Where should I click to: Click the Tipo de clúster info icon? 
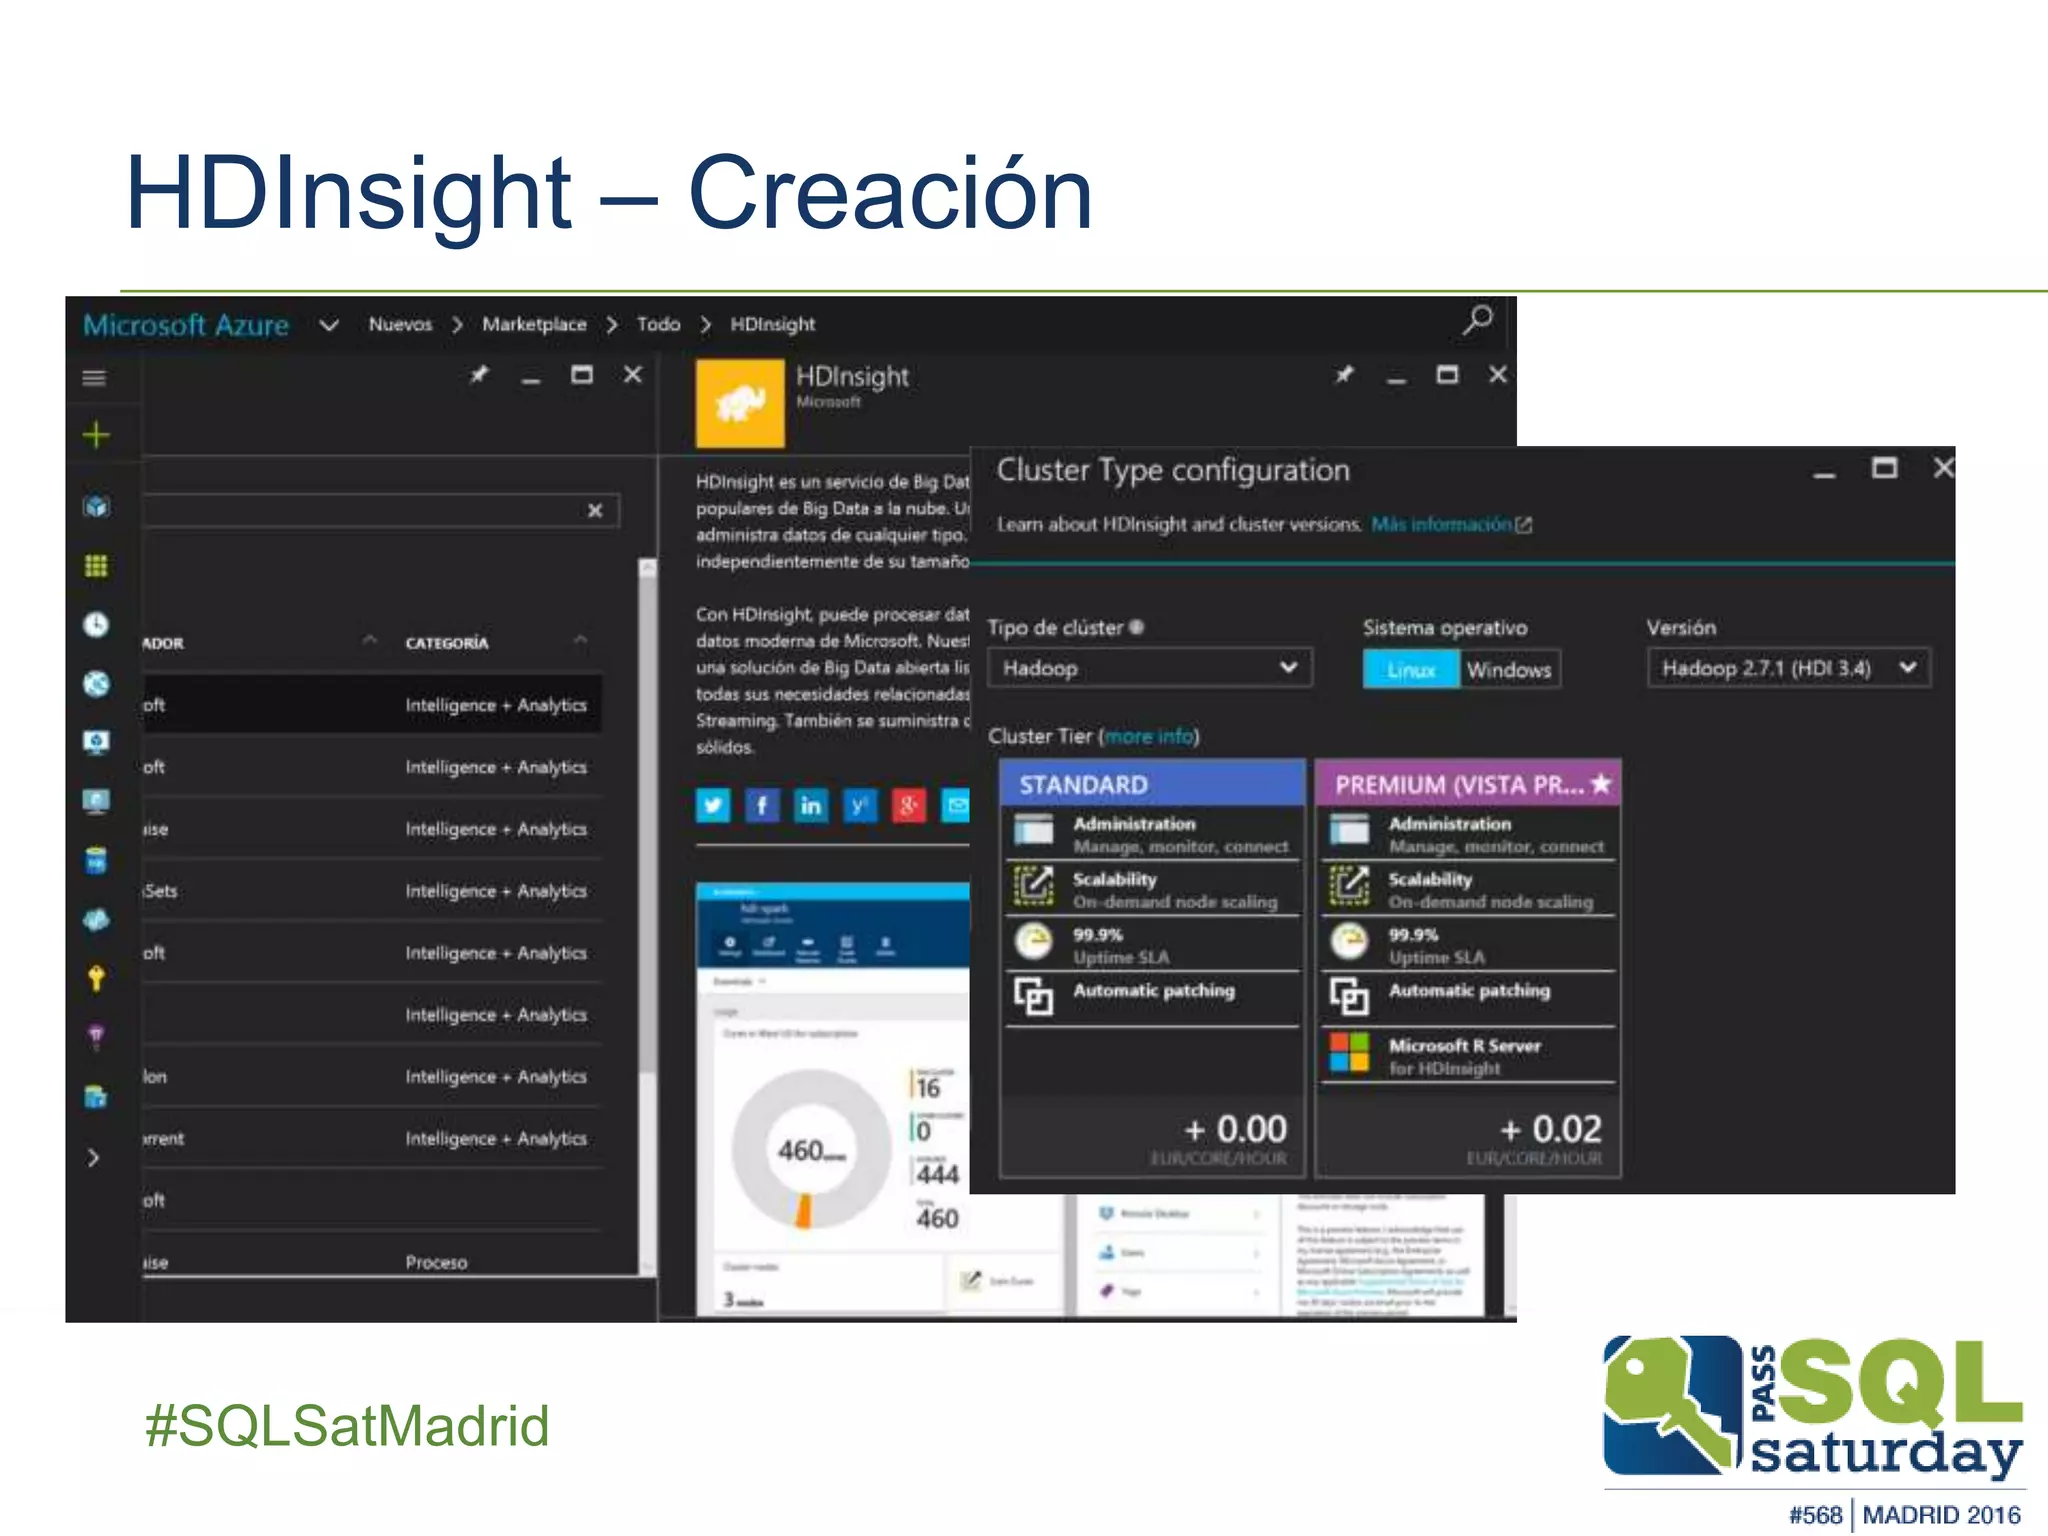[x=1136, y=627]
